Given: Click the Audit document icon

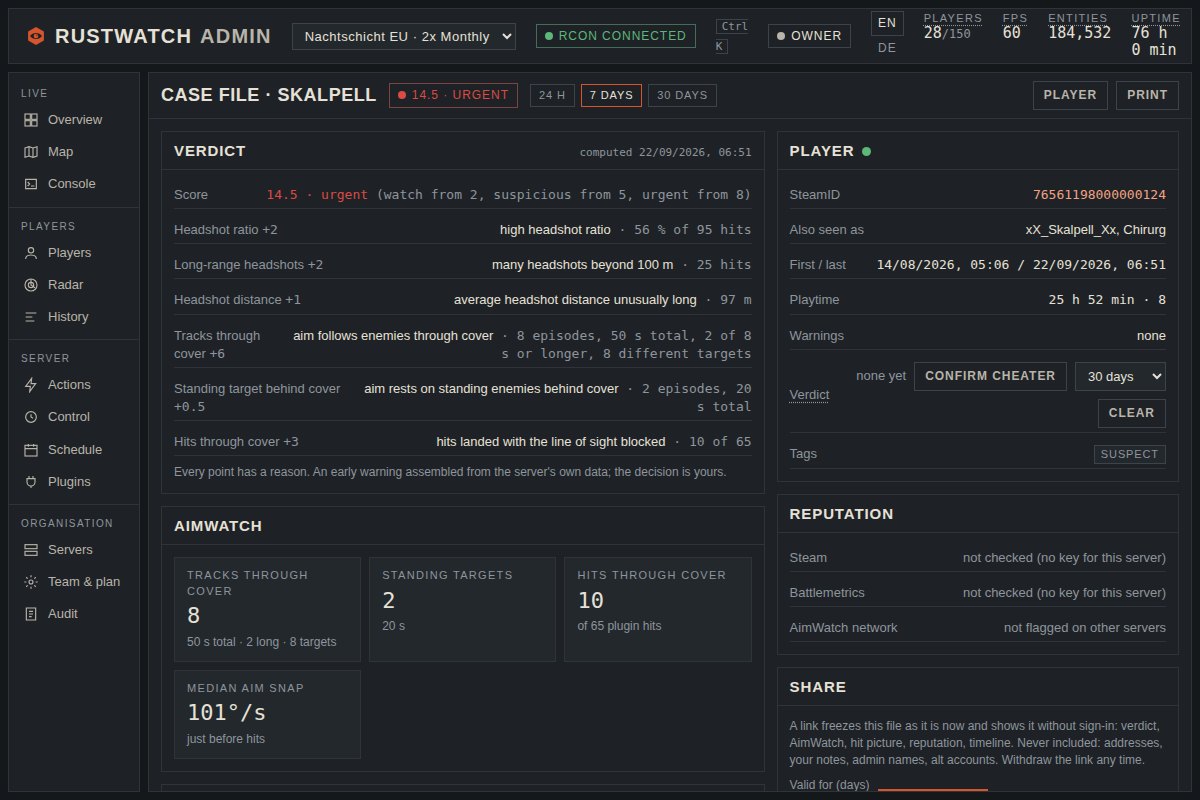Looking at the screenshot, I should point(31,614).
